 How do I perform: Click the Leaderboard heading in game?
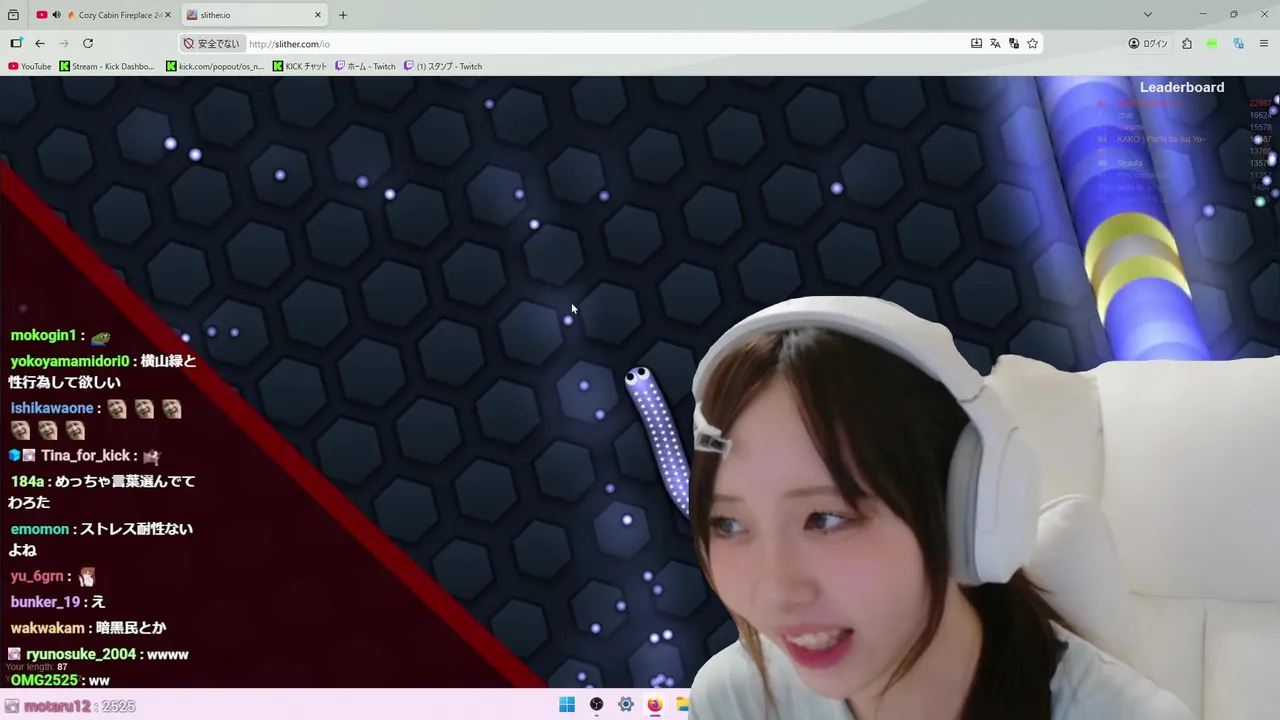point(1182,87)
